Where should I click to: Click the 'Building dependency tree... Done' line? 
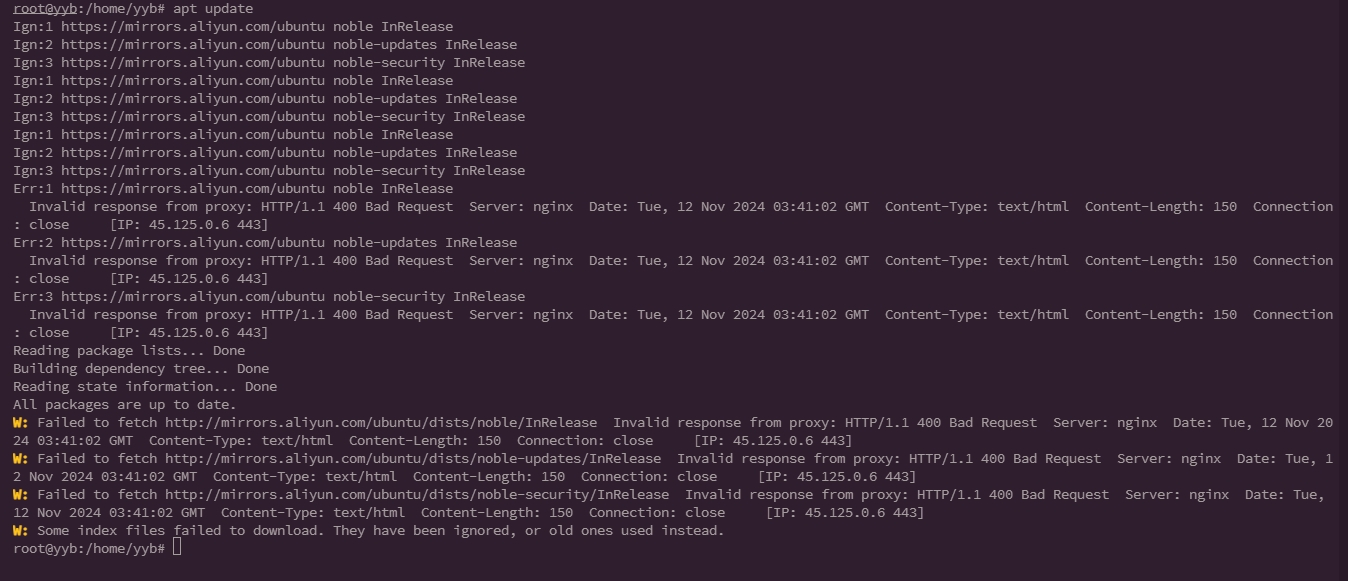141,368
